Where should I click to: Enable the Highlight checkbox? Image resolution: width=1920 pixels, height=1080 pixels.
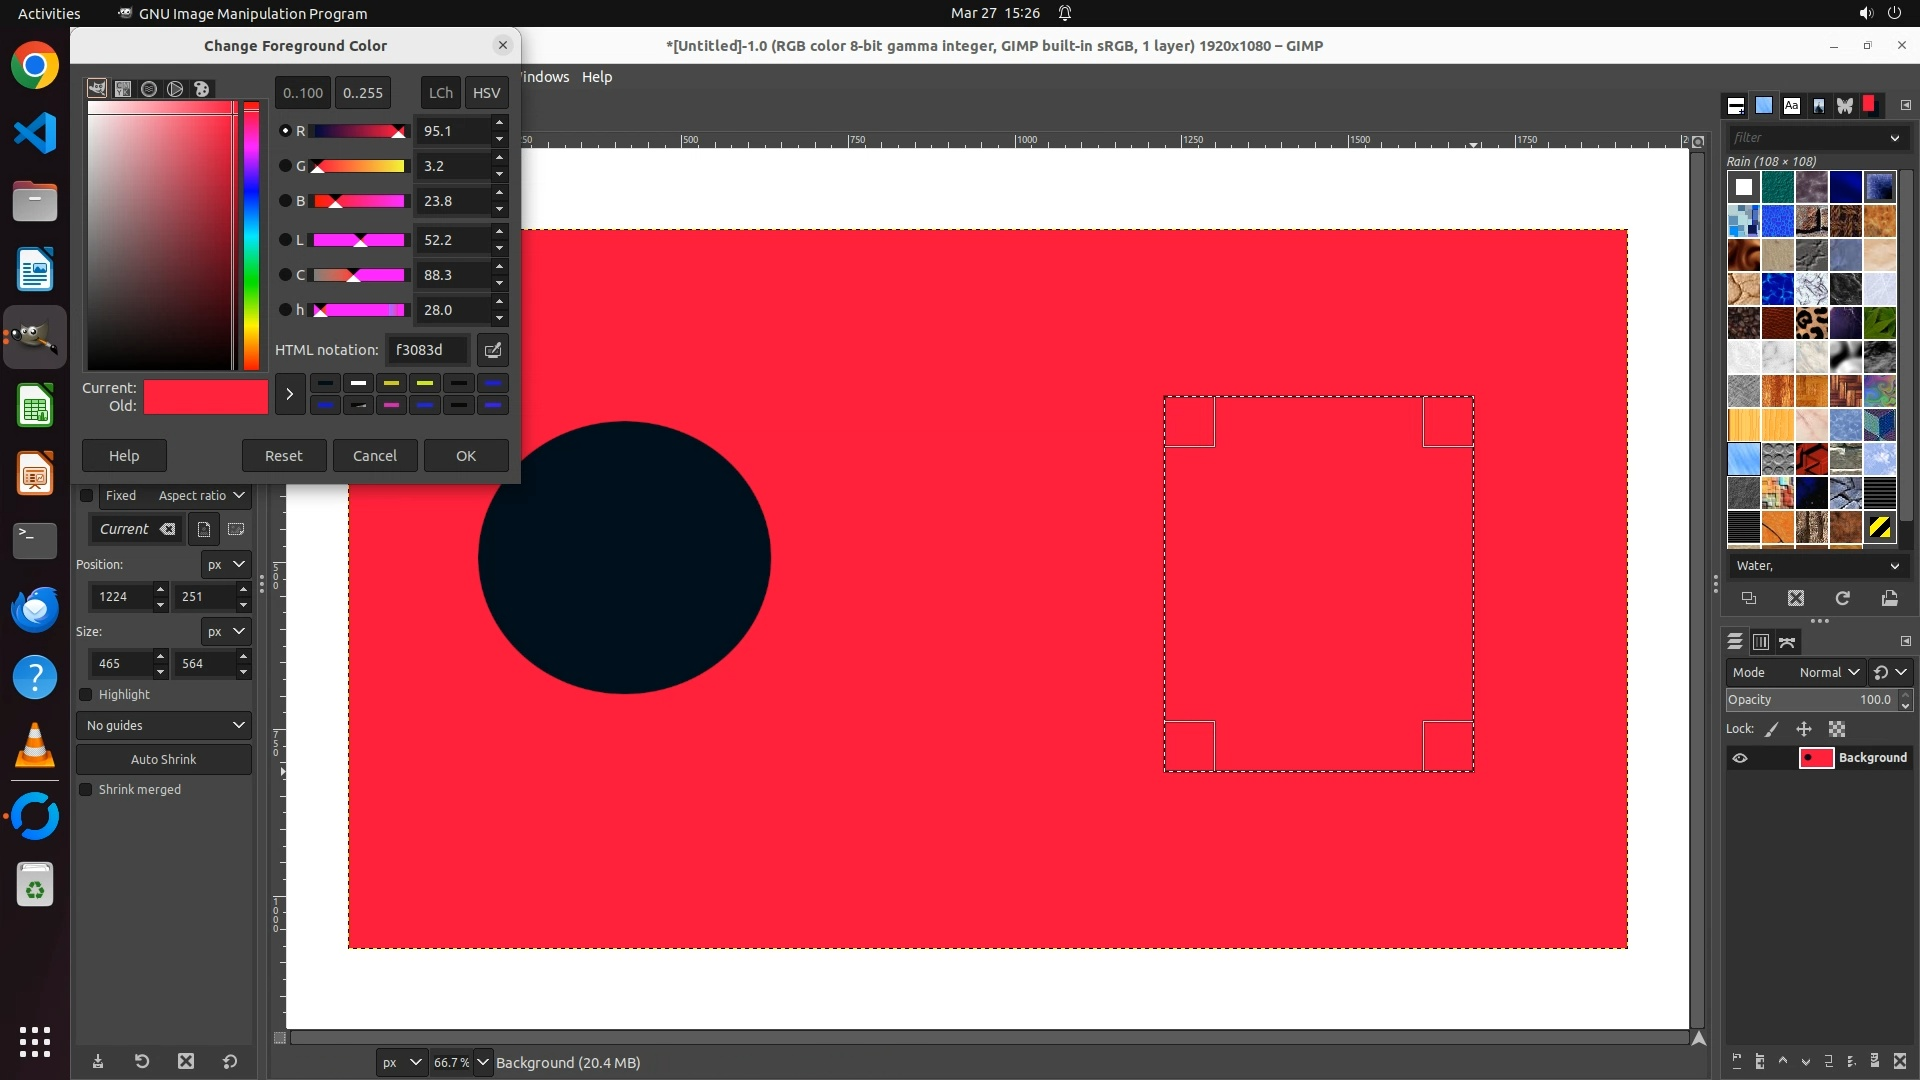pyautogui.click(x=86, y=695)
